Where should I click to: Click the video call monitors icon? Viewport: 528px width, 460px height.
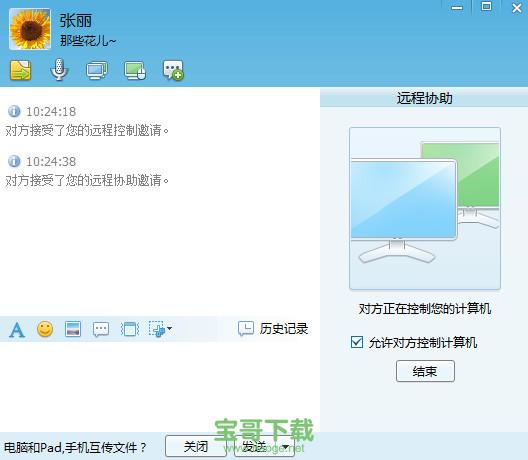[97, 70]
